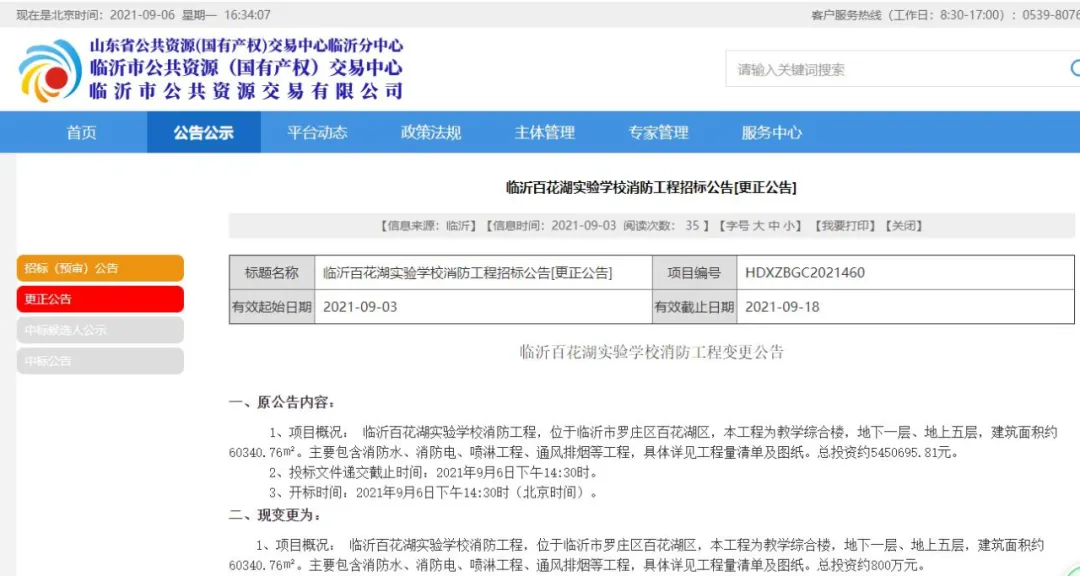Click the start date 2021-09-03 cell
Screen dimensions: 1080x576
[x=483, y=307]
